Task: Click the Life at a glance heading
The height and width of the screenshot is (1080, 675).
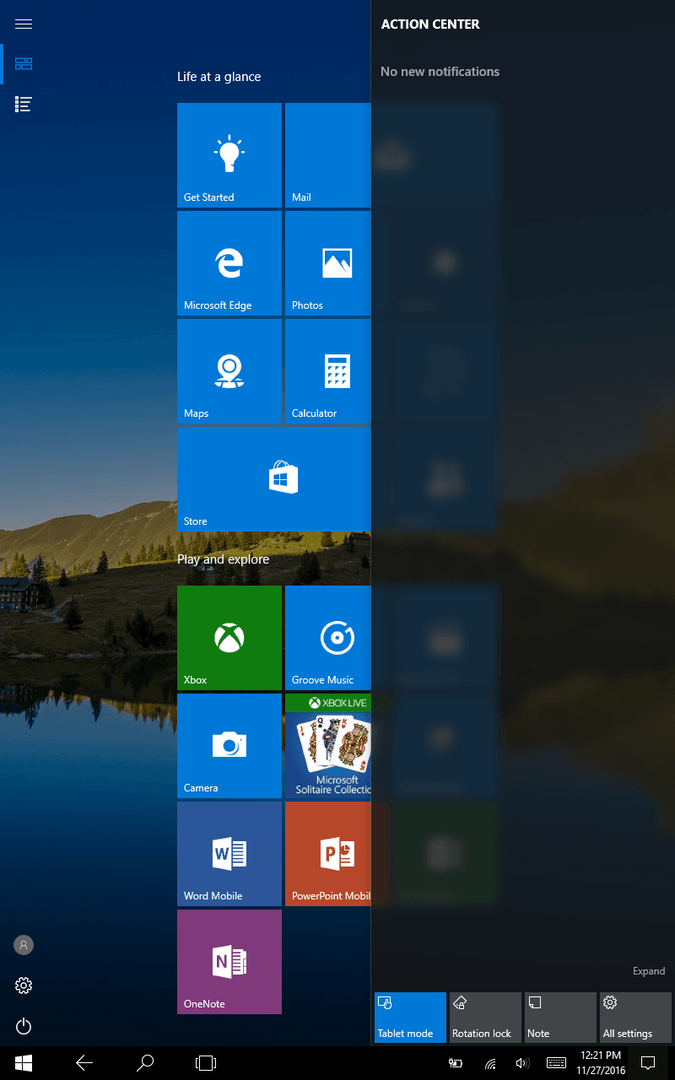Action: (219, 76)
